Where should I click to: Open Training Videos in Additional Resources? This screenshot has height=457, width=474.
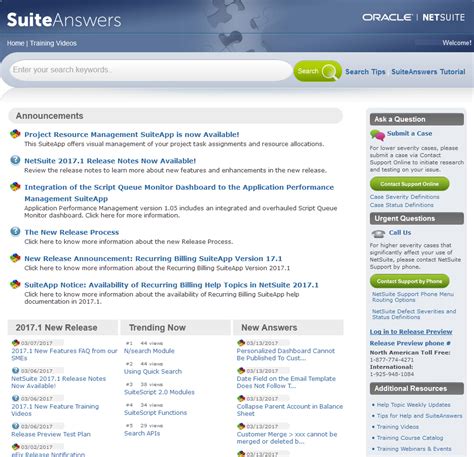(398, 427)
